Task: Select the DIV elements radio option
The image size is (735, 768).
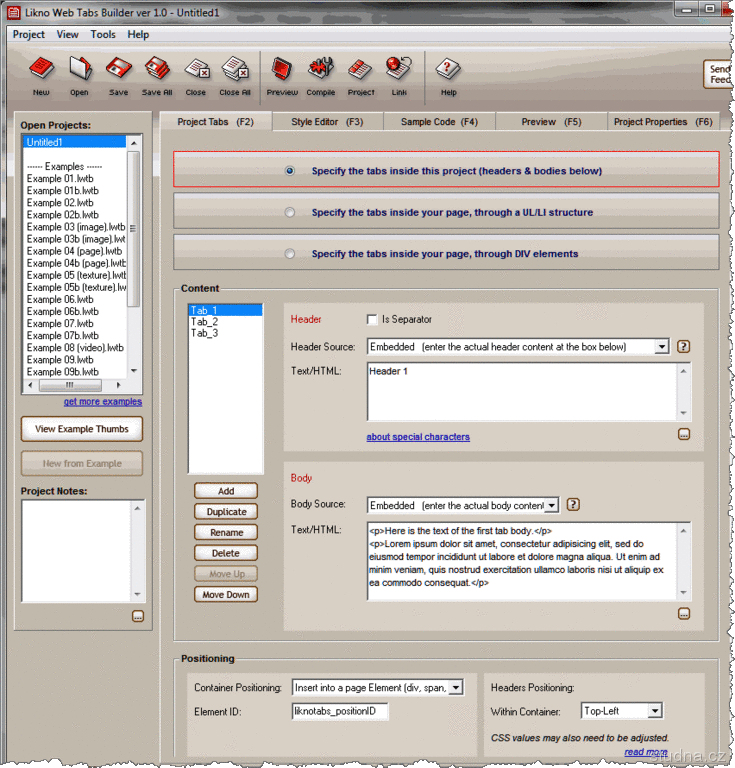Action: 290,254
